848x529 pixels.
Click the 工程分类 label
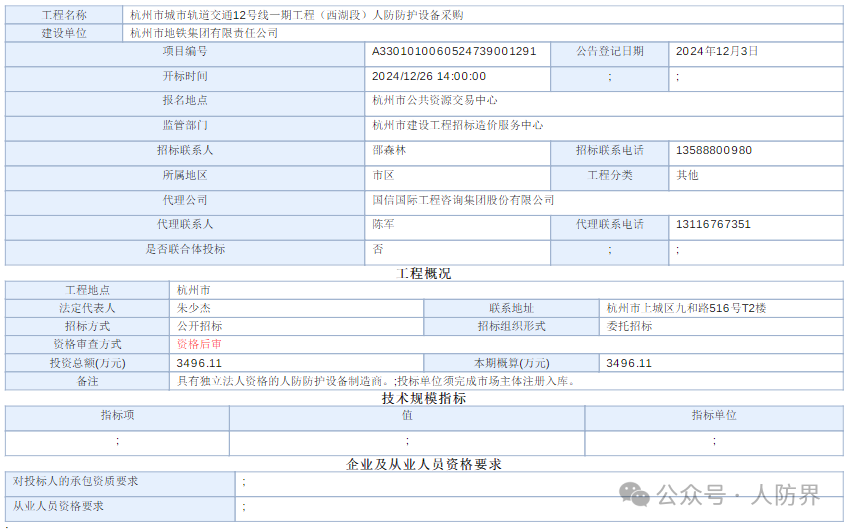pyautogui.click(x=610, y=175)
